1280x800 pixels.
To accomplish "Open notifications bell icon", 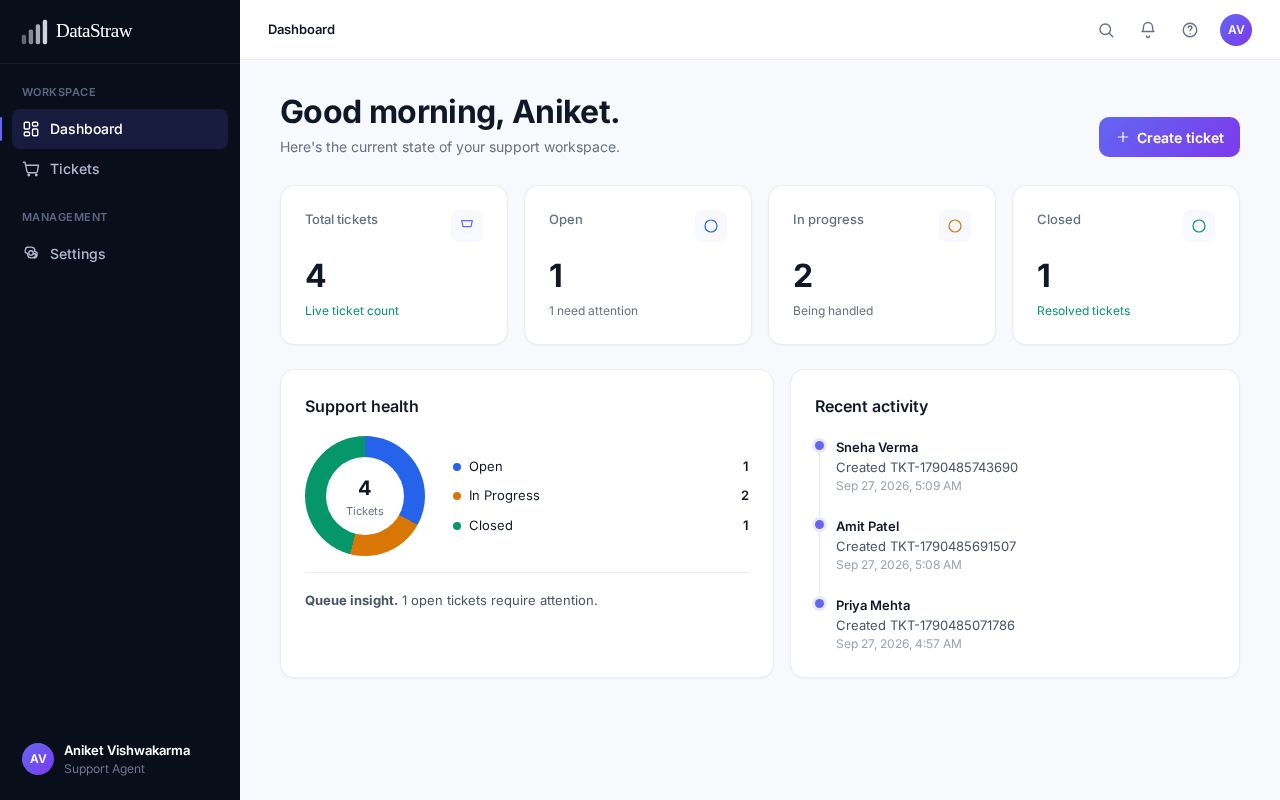I will (x=1148, y=30).
